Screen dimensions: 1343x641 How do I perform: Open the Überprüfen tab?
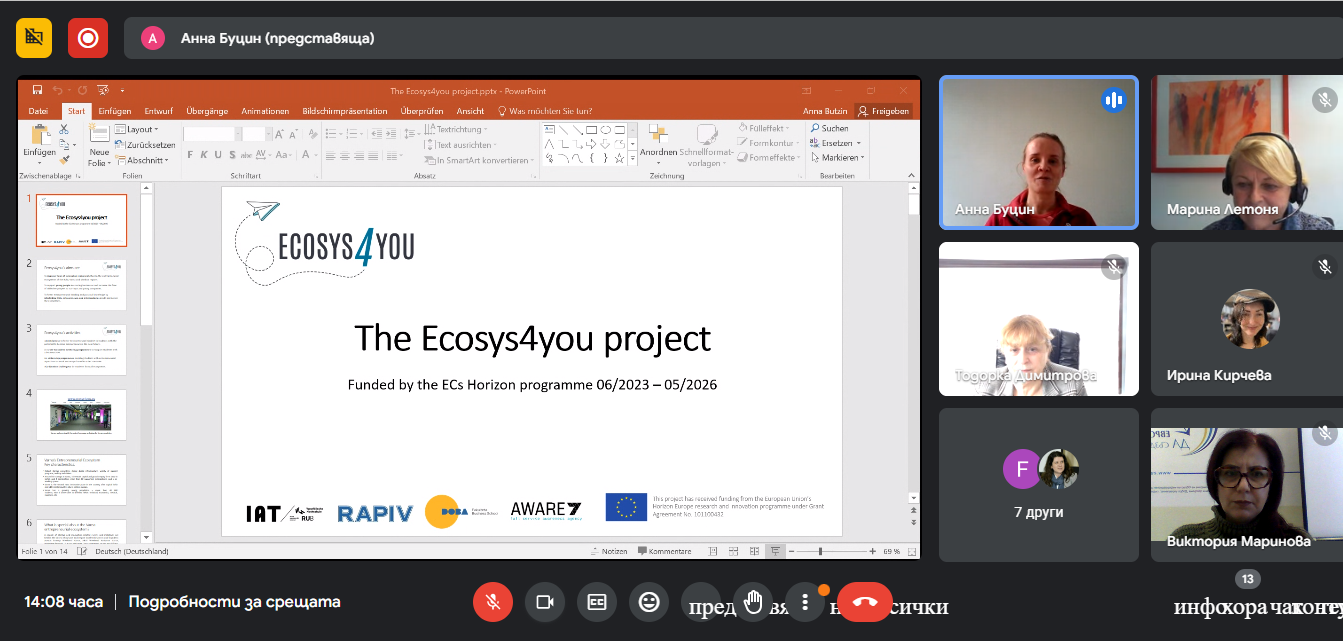pos(422,111)
